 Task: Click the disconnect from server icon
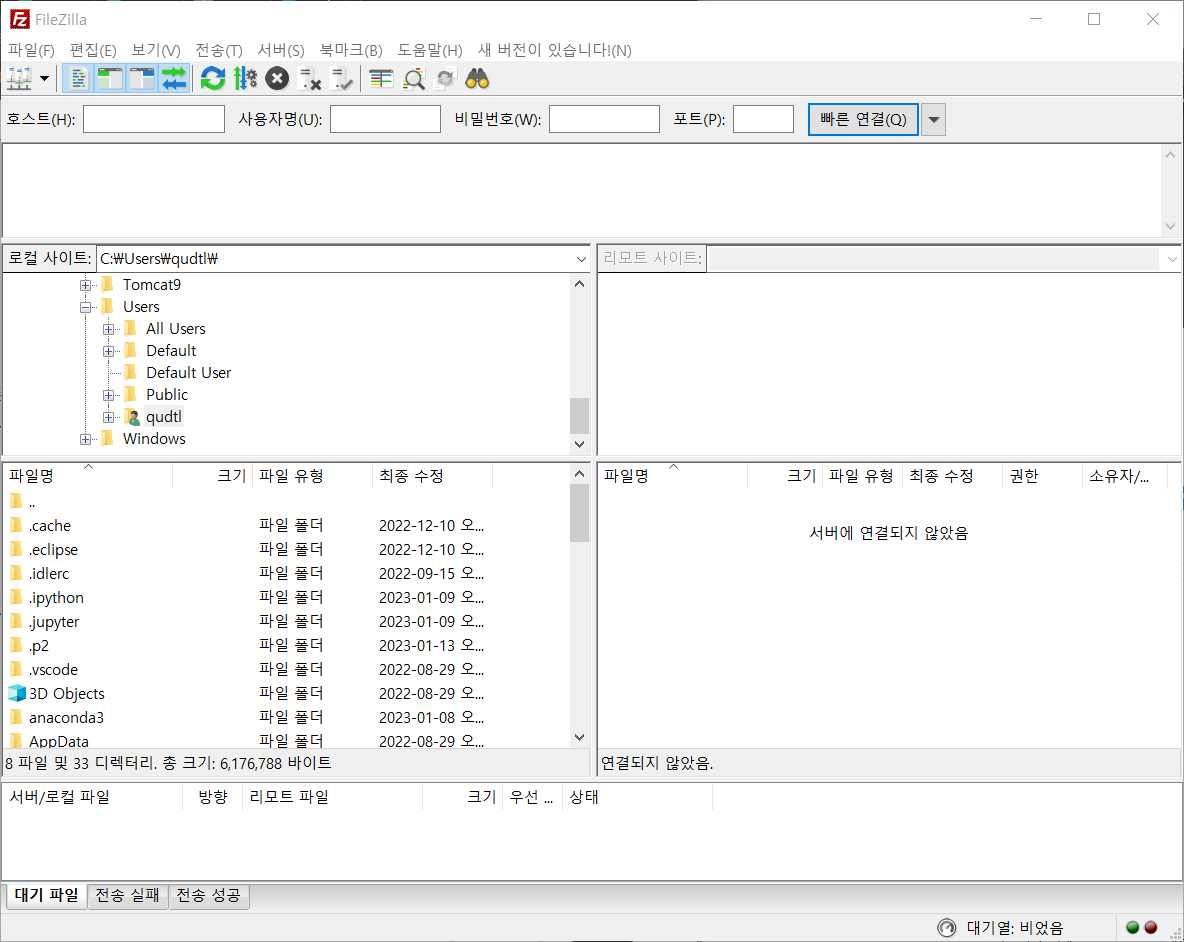coord(310,78)
